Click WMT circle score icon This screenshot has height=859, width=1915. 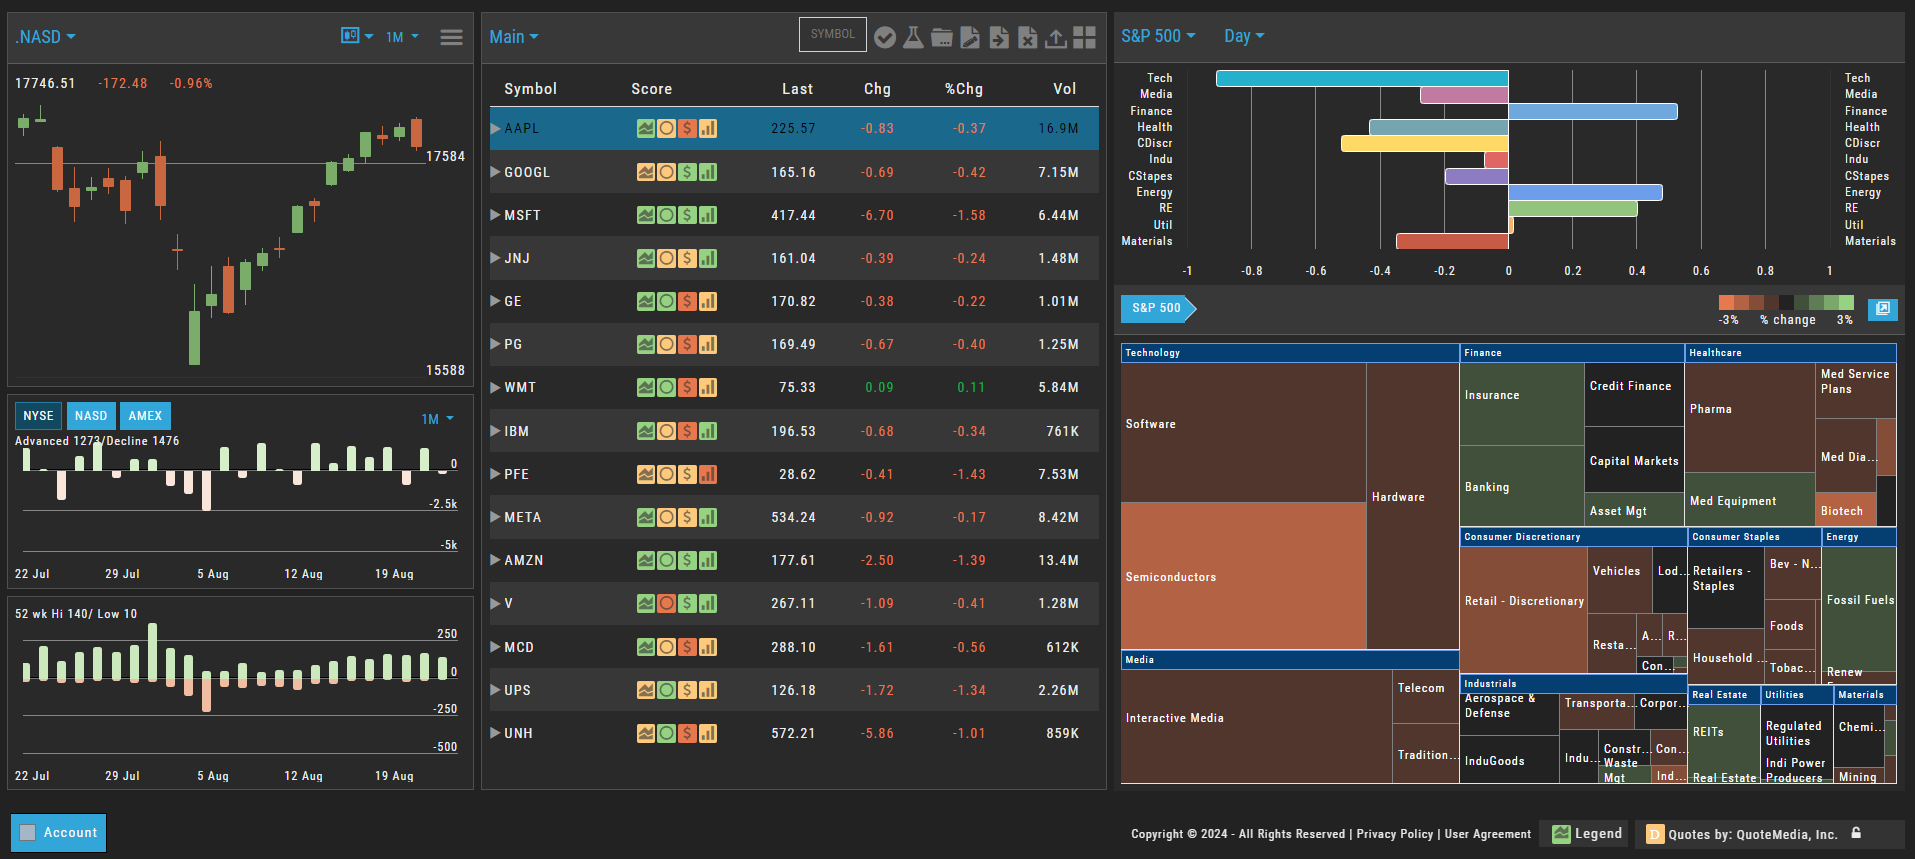666,387
